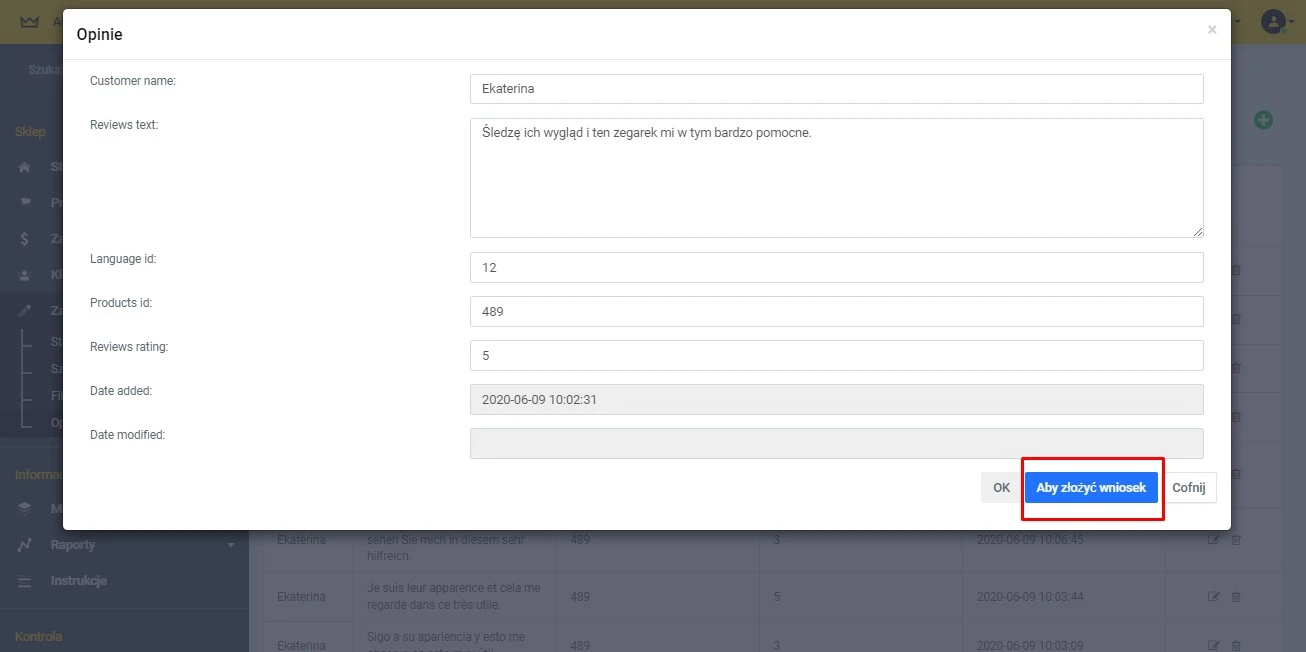Click the blue 'Aby złożyć wniosek' button
The width and height of the screenshot is (1306, 652).
coord(1091,487)
